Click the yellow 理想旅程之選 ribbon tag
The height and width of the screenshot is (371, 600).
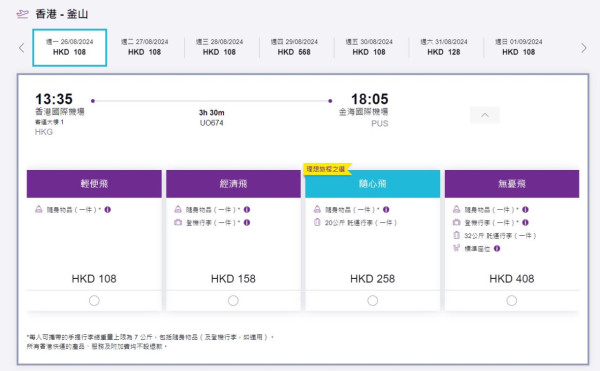coord(327,169)
